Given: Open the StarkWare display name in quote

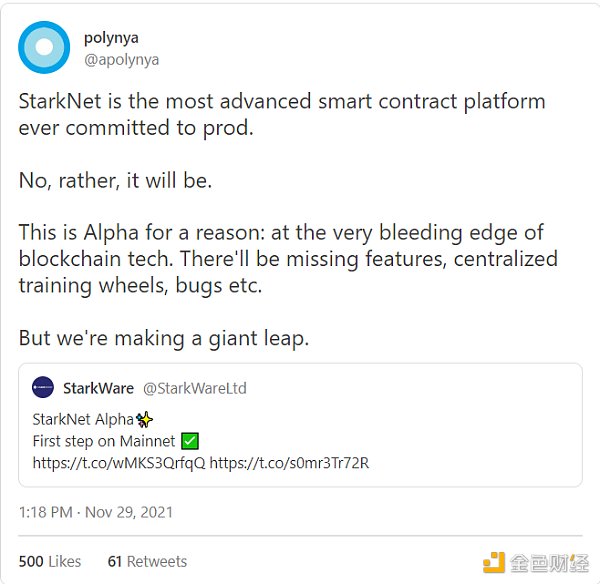Looking at the screenshot, I should [x=98, y=388].
